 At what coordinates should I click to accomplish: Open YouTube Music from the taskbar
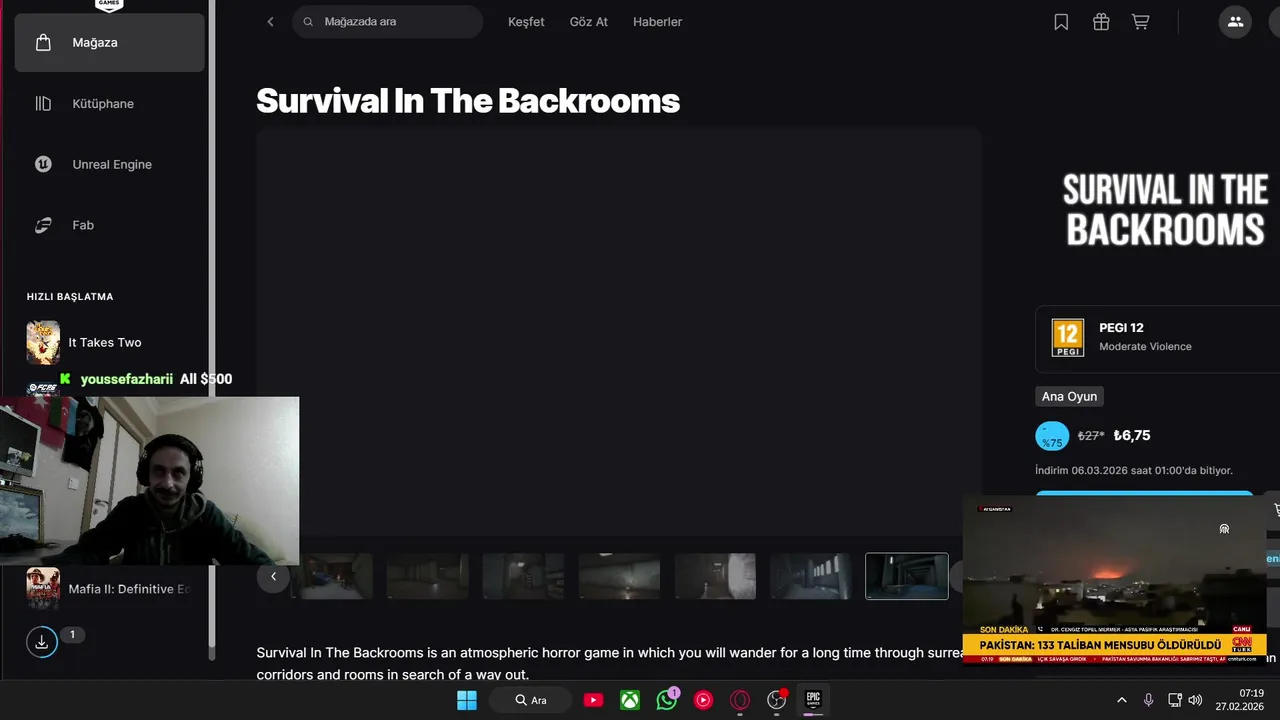coord(703,700)
